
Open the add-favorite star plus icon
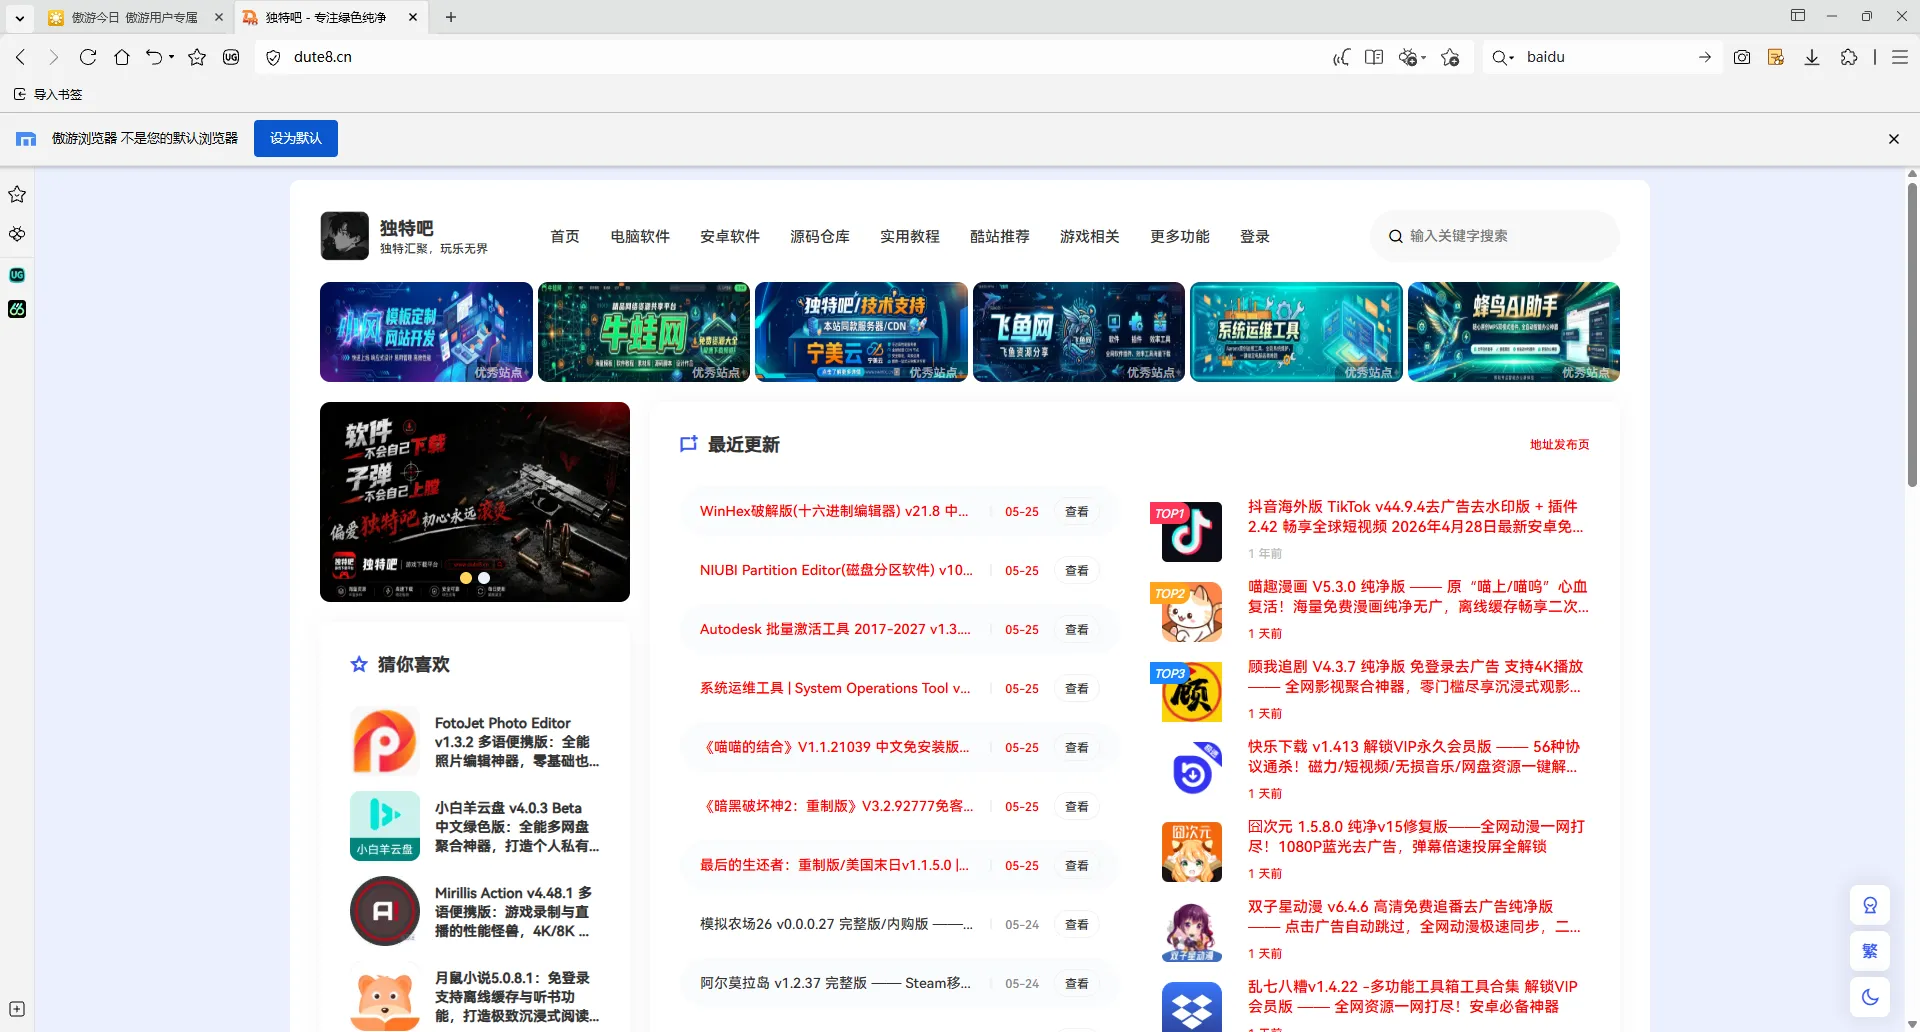[x=1450, y=57]
